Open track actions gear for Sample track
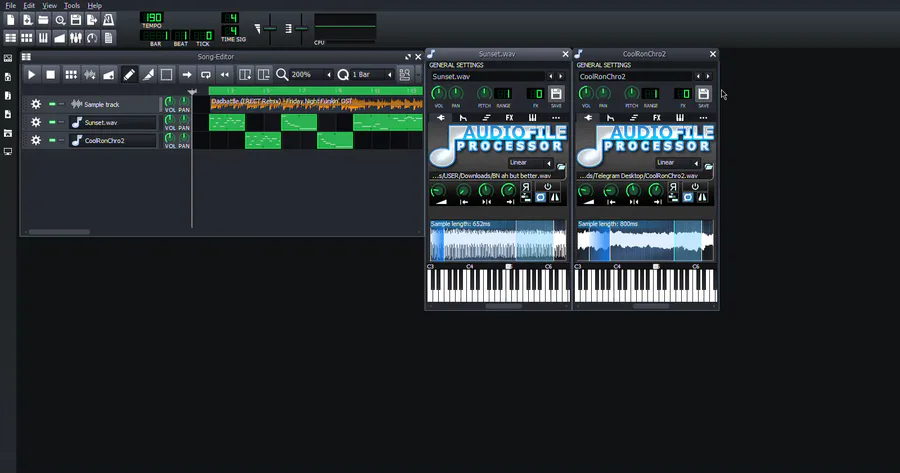Screen dimensions: 900x473 (x=36, y=104)
